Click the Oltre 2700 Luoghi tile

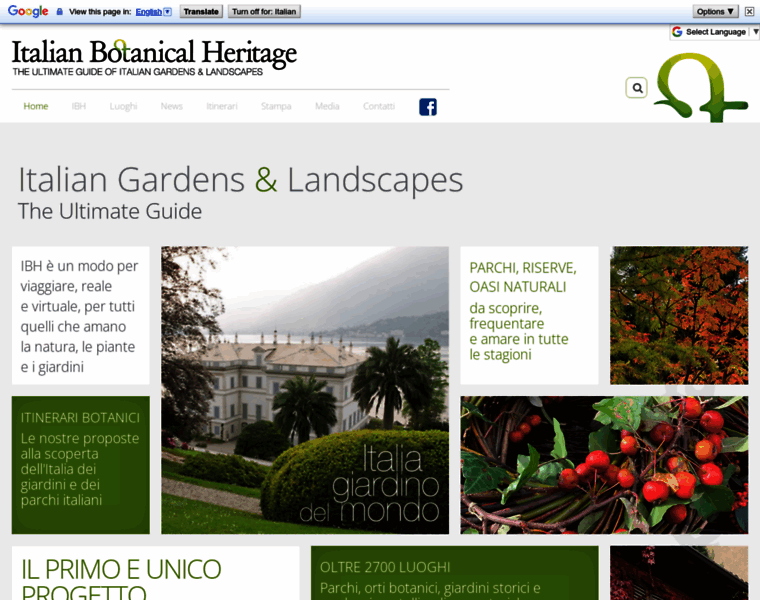(x=455, y=573)
